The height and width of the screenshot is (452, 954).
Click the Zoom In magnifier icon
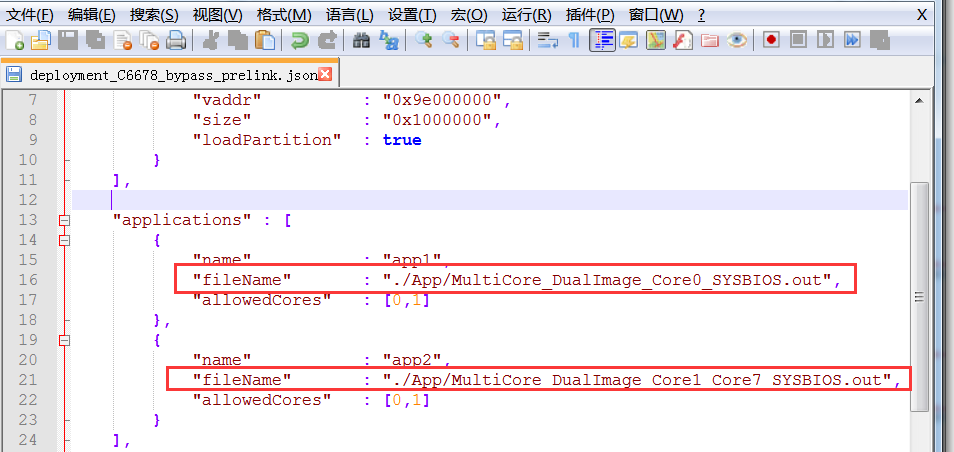[423, 41]
